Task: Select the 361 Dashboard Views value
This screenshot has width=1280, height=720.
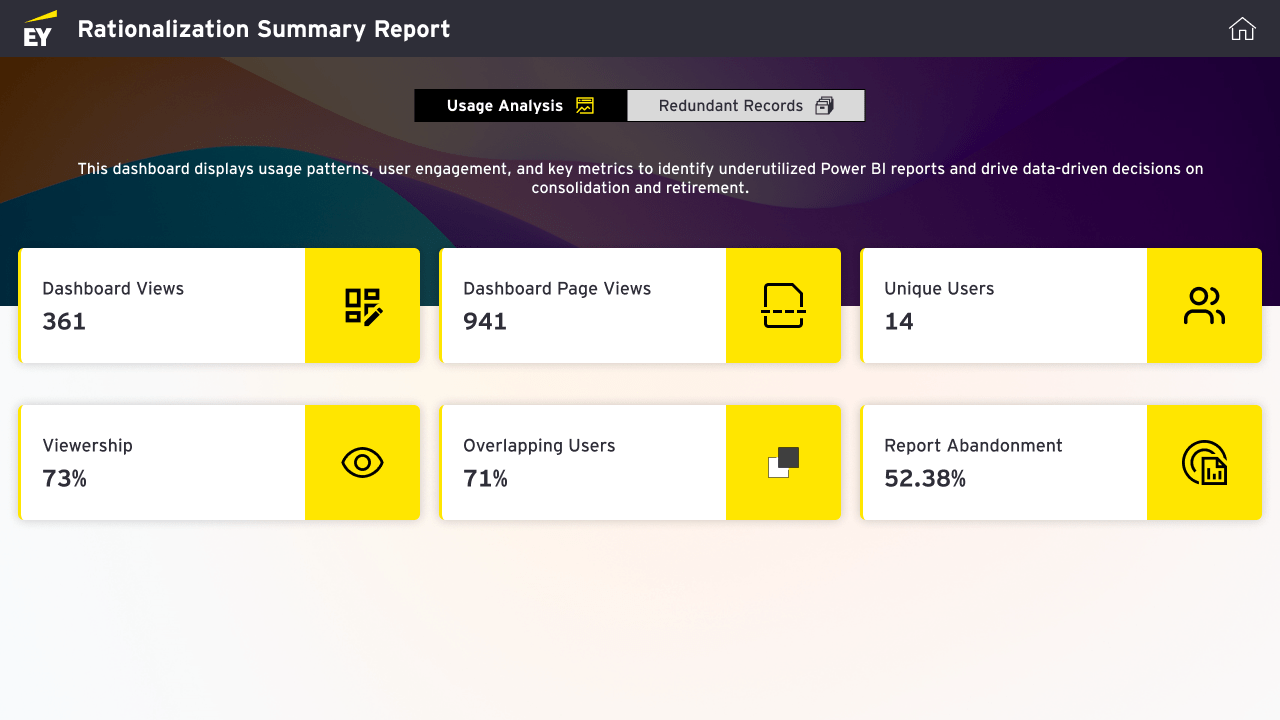Action: (x=64, y=322)
